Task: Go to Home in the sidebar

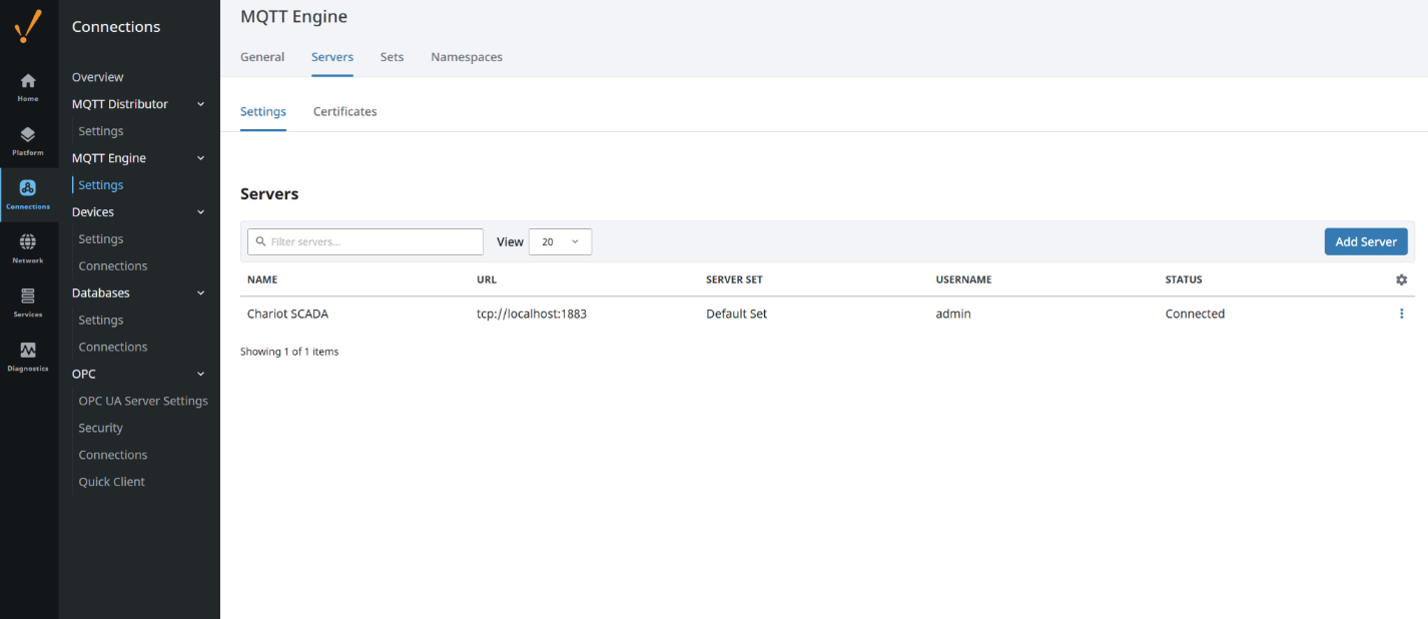Action: (x=28, y=87)
